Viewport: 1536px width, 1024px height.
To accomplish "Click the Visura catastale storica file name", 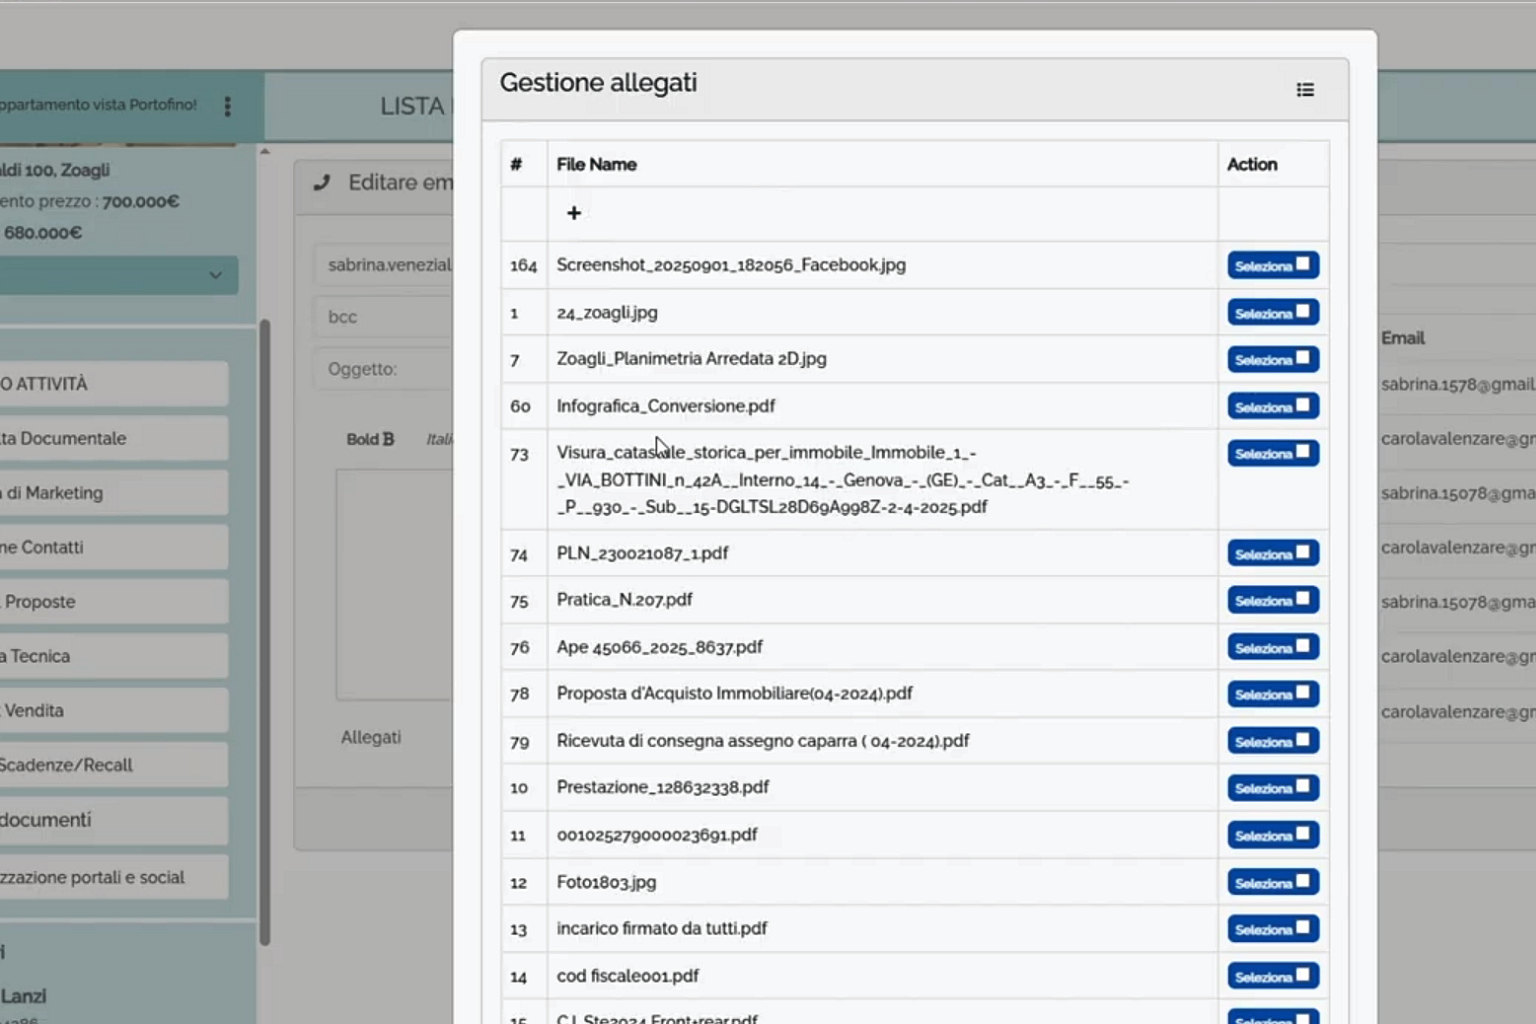I will [842, 479].
